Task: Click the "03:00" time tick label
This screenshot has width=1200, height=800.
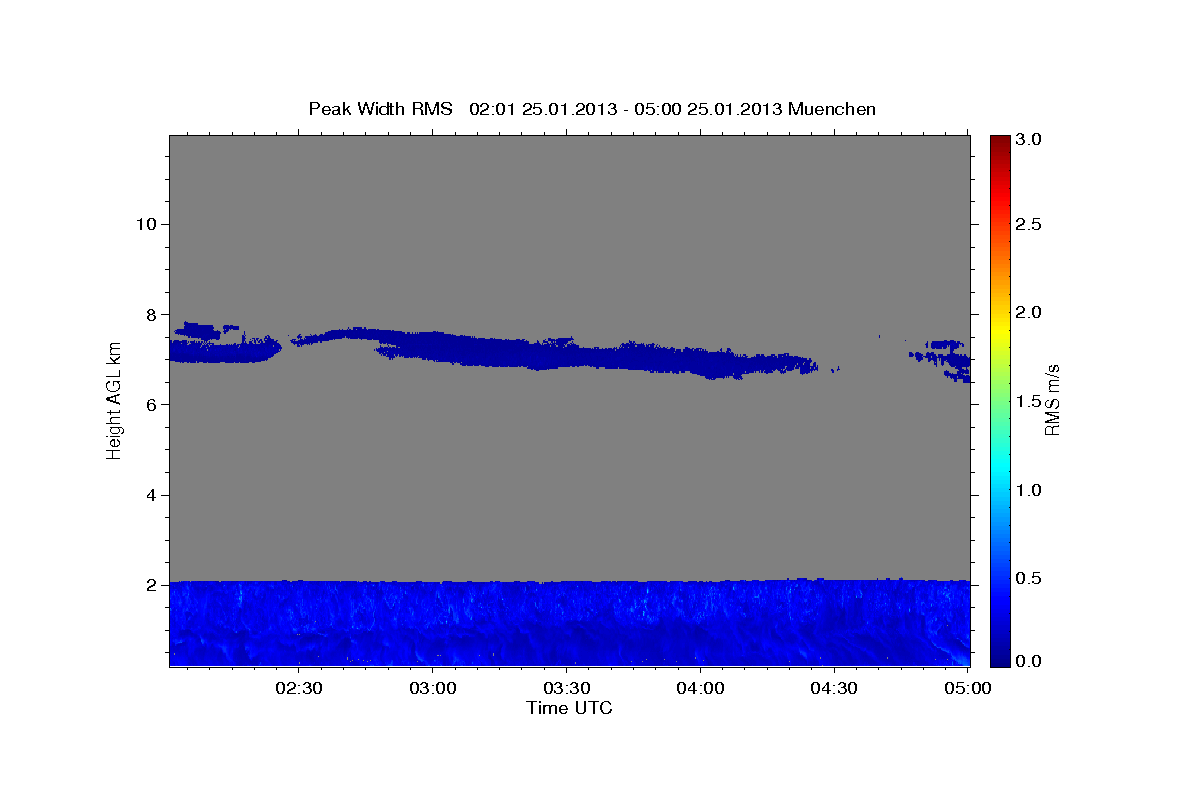Action: pos(432,688)
